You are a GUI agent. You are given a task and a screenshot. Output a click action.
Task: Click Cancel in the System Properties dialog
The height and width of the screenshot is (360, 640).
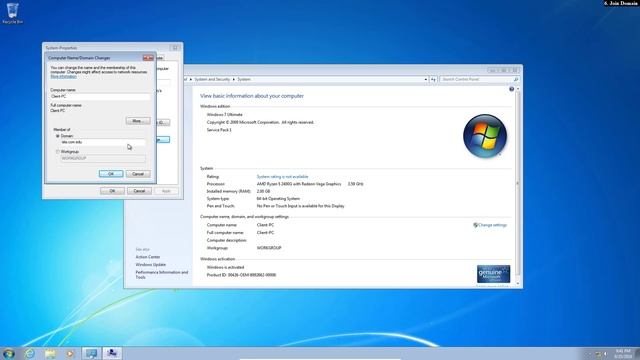[x=139, y=191]
